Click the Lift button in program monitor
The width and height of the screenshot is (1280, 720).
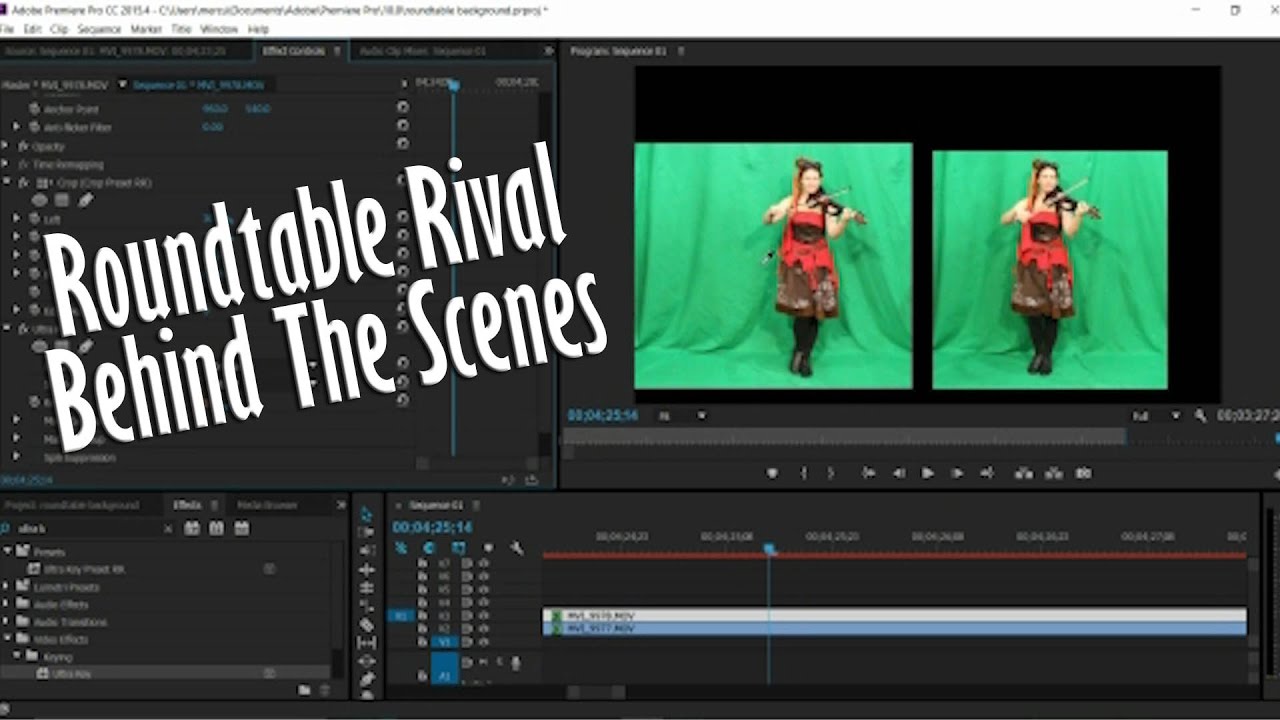1024,473
